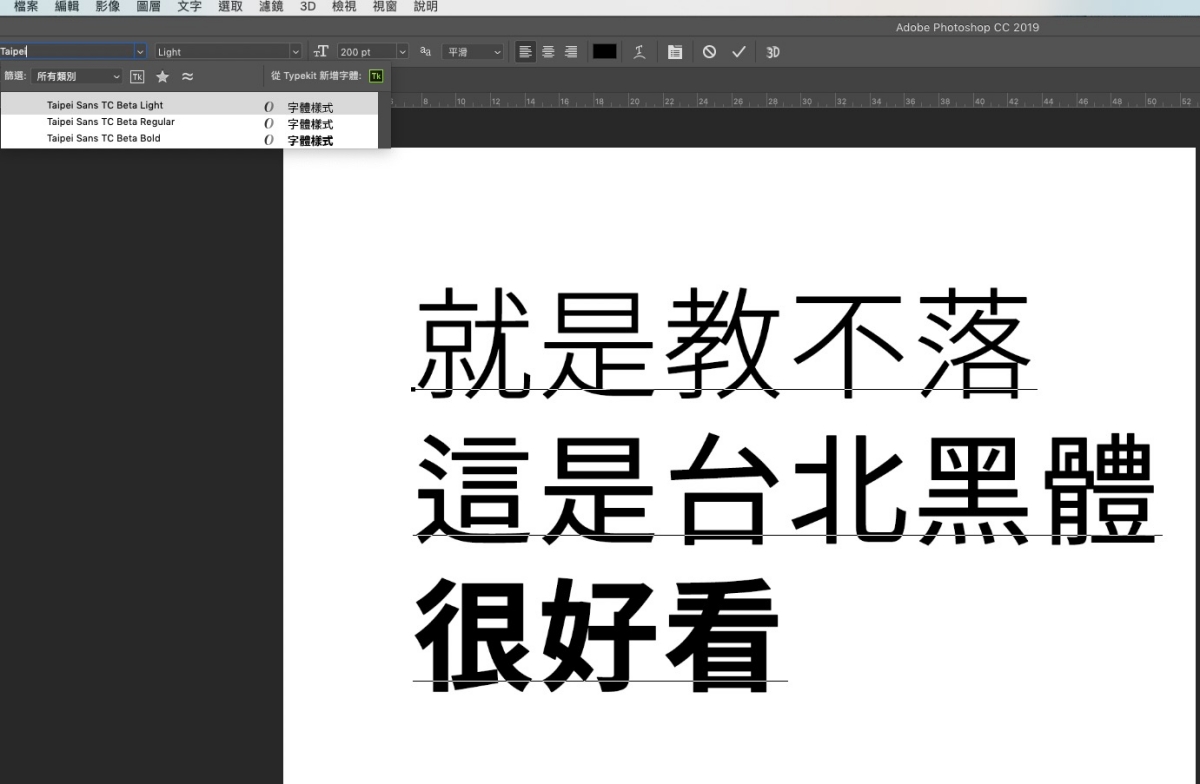Click the 3D text conversion icon
This screenshot has width=1200, height=784.
coord(773,52)
